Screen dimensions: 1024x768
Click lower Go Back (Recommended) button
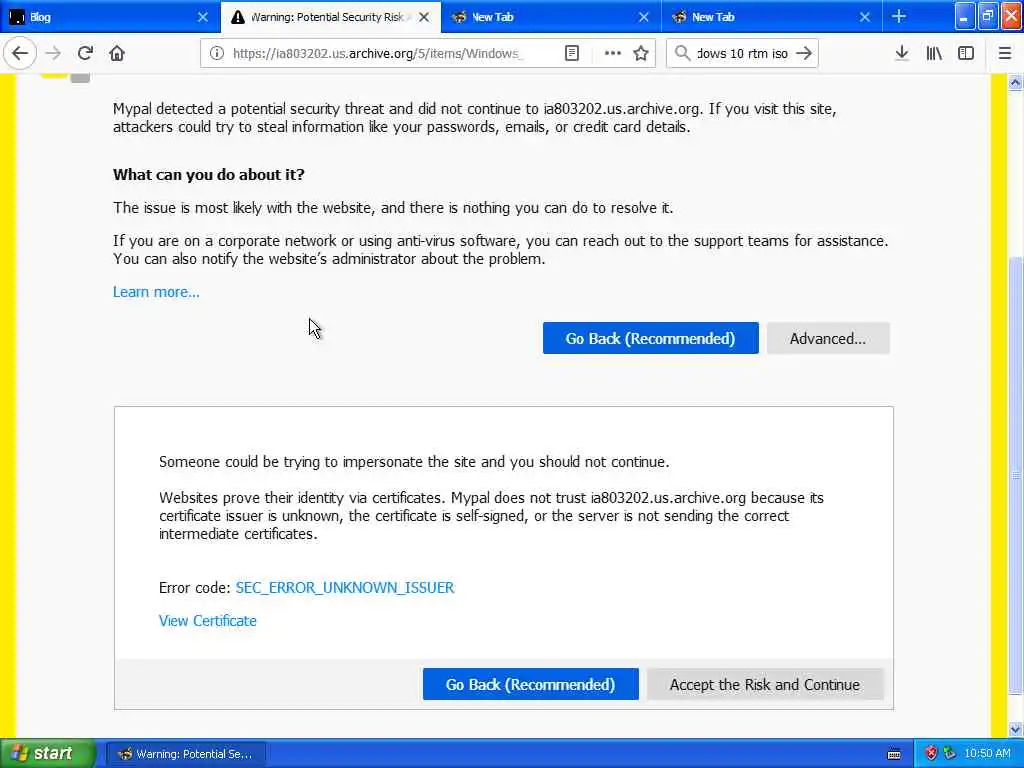530,684
